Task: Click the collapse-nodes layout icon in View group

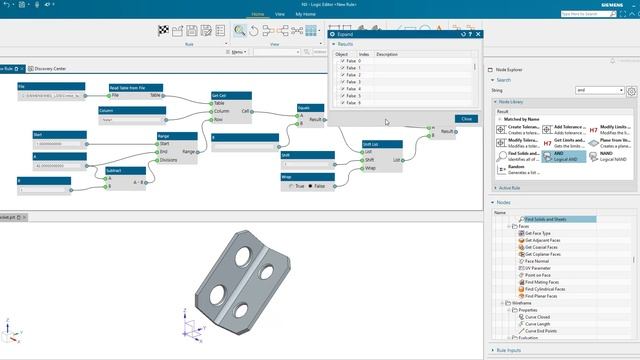Action: pos(268,31)
